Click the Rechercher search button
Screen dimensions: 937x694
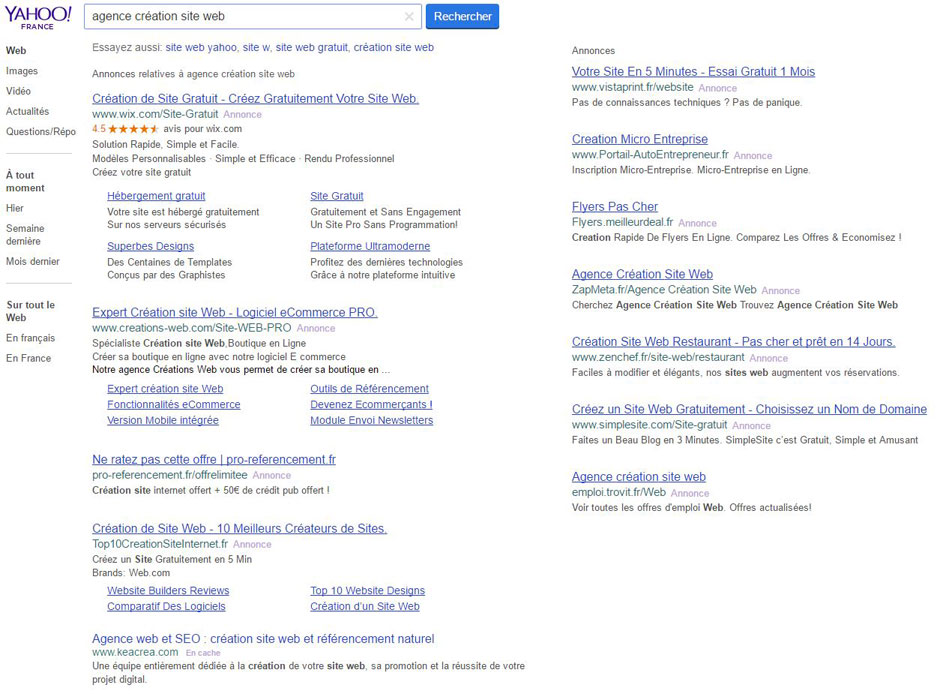463,17
